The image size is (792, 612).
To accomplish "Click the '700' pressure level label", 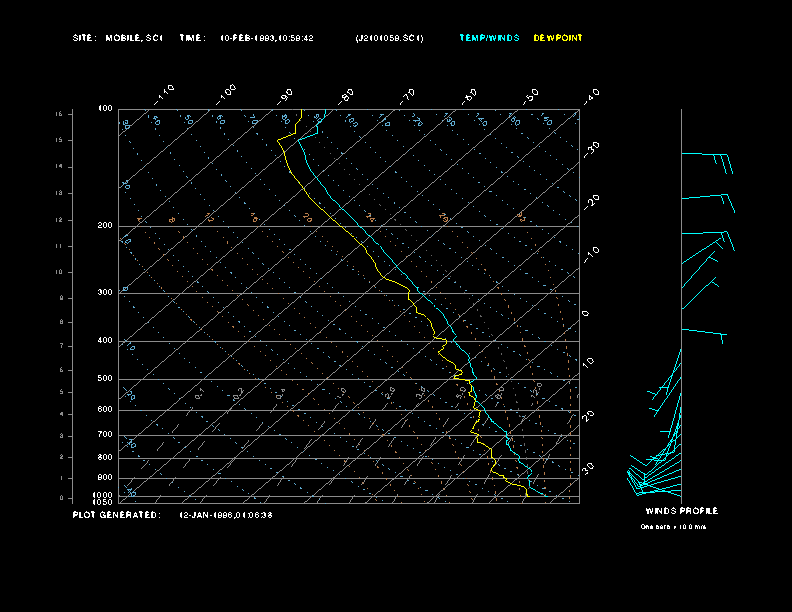I will 105,434.
